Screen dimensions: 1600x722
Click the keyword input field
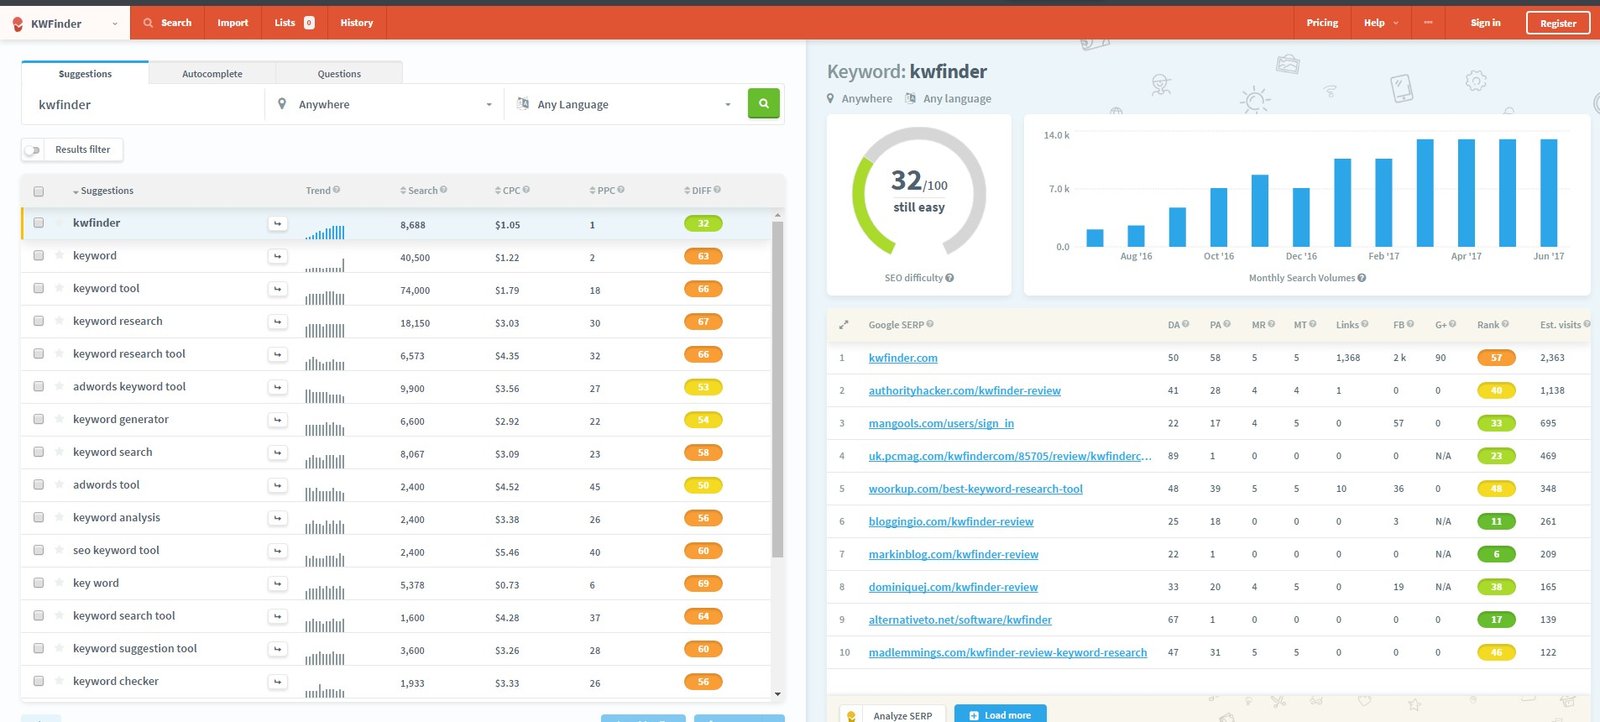tap(142, 104)
